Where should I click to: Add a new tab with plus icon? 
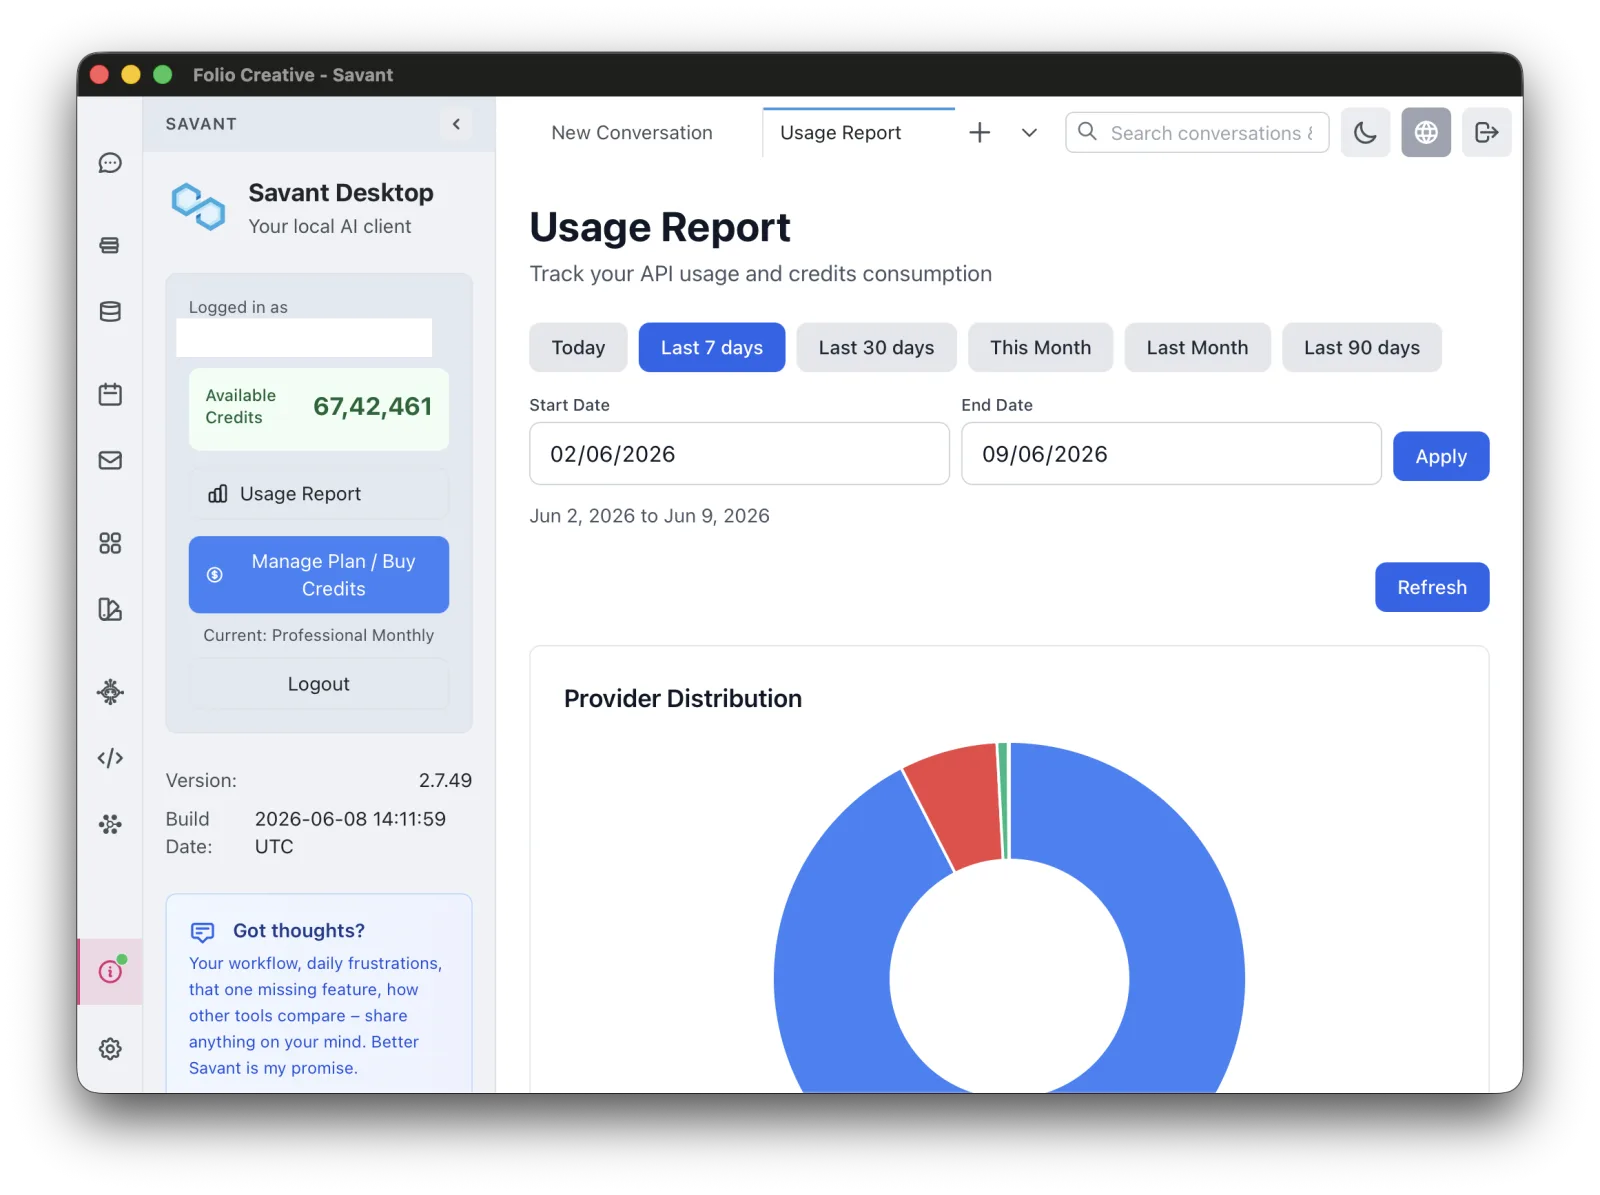coord(980,132)
